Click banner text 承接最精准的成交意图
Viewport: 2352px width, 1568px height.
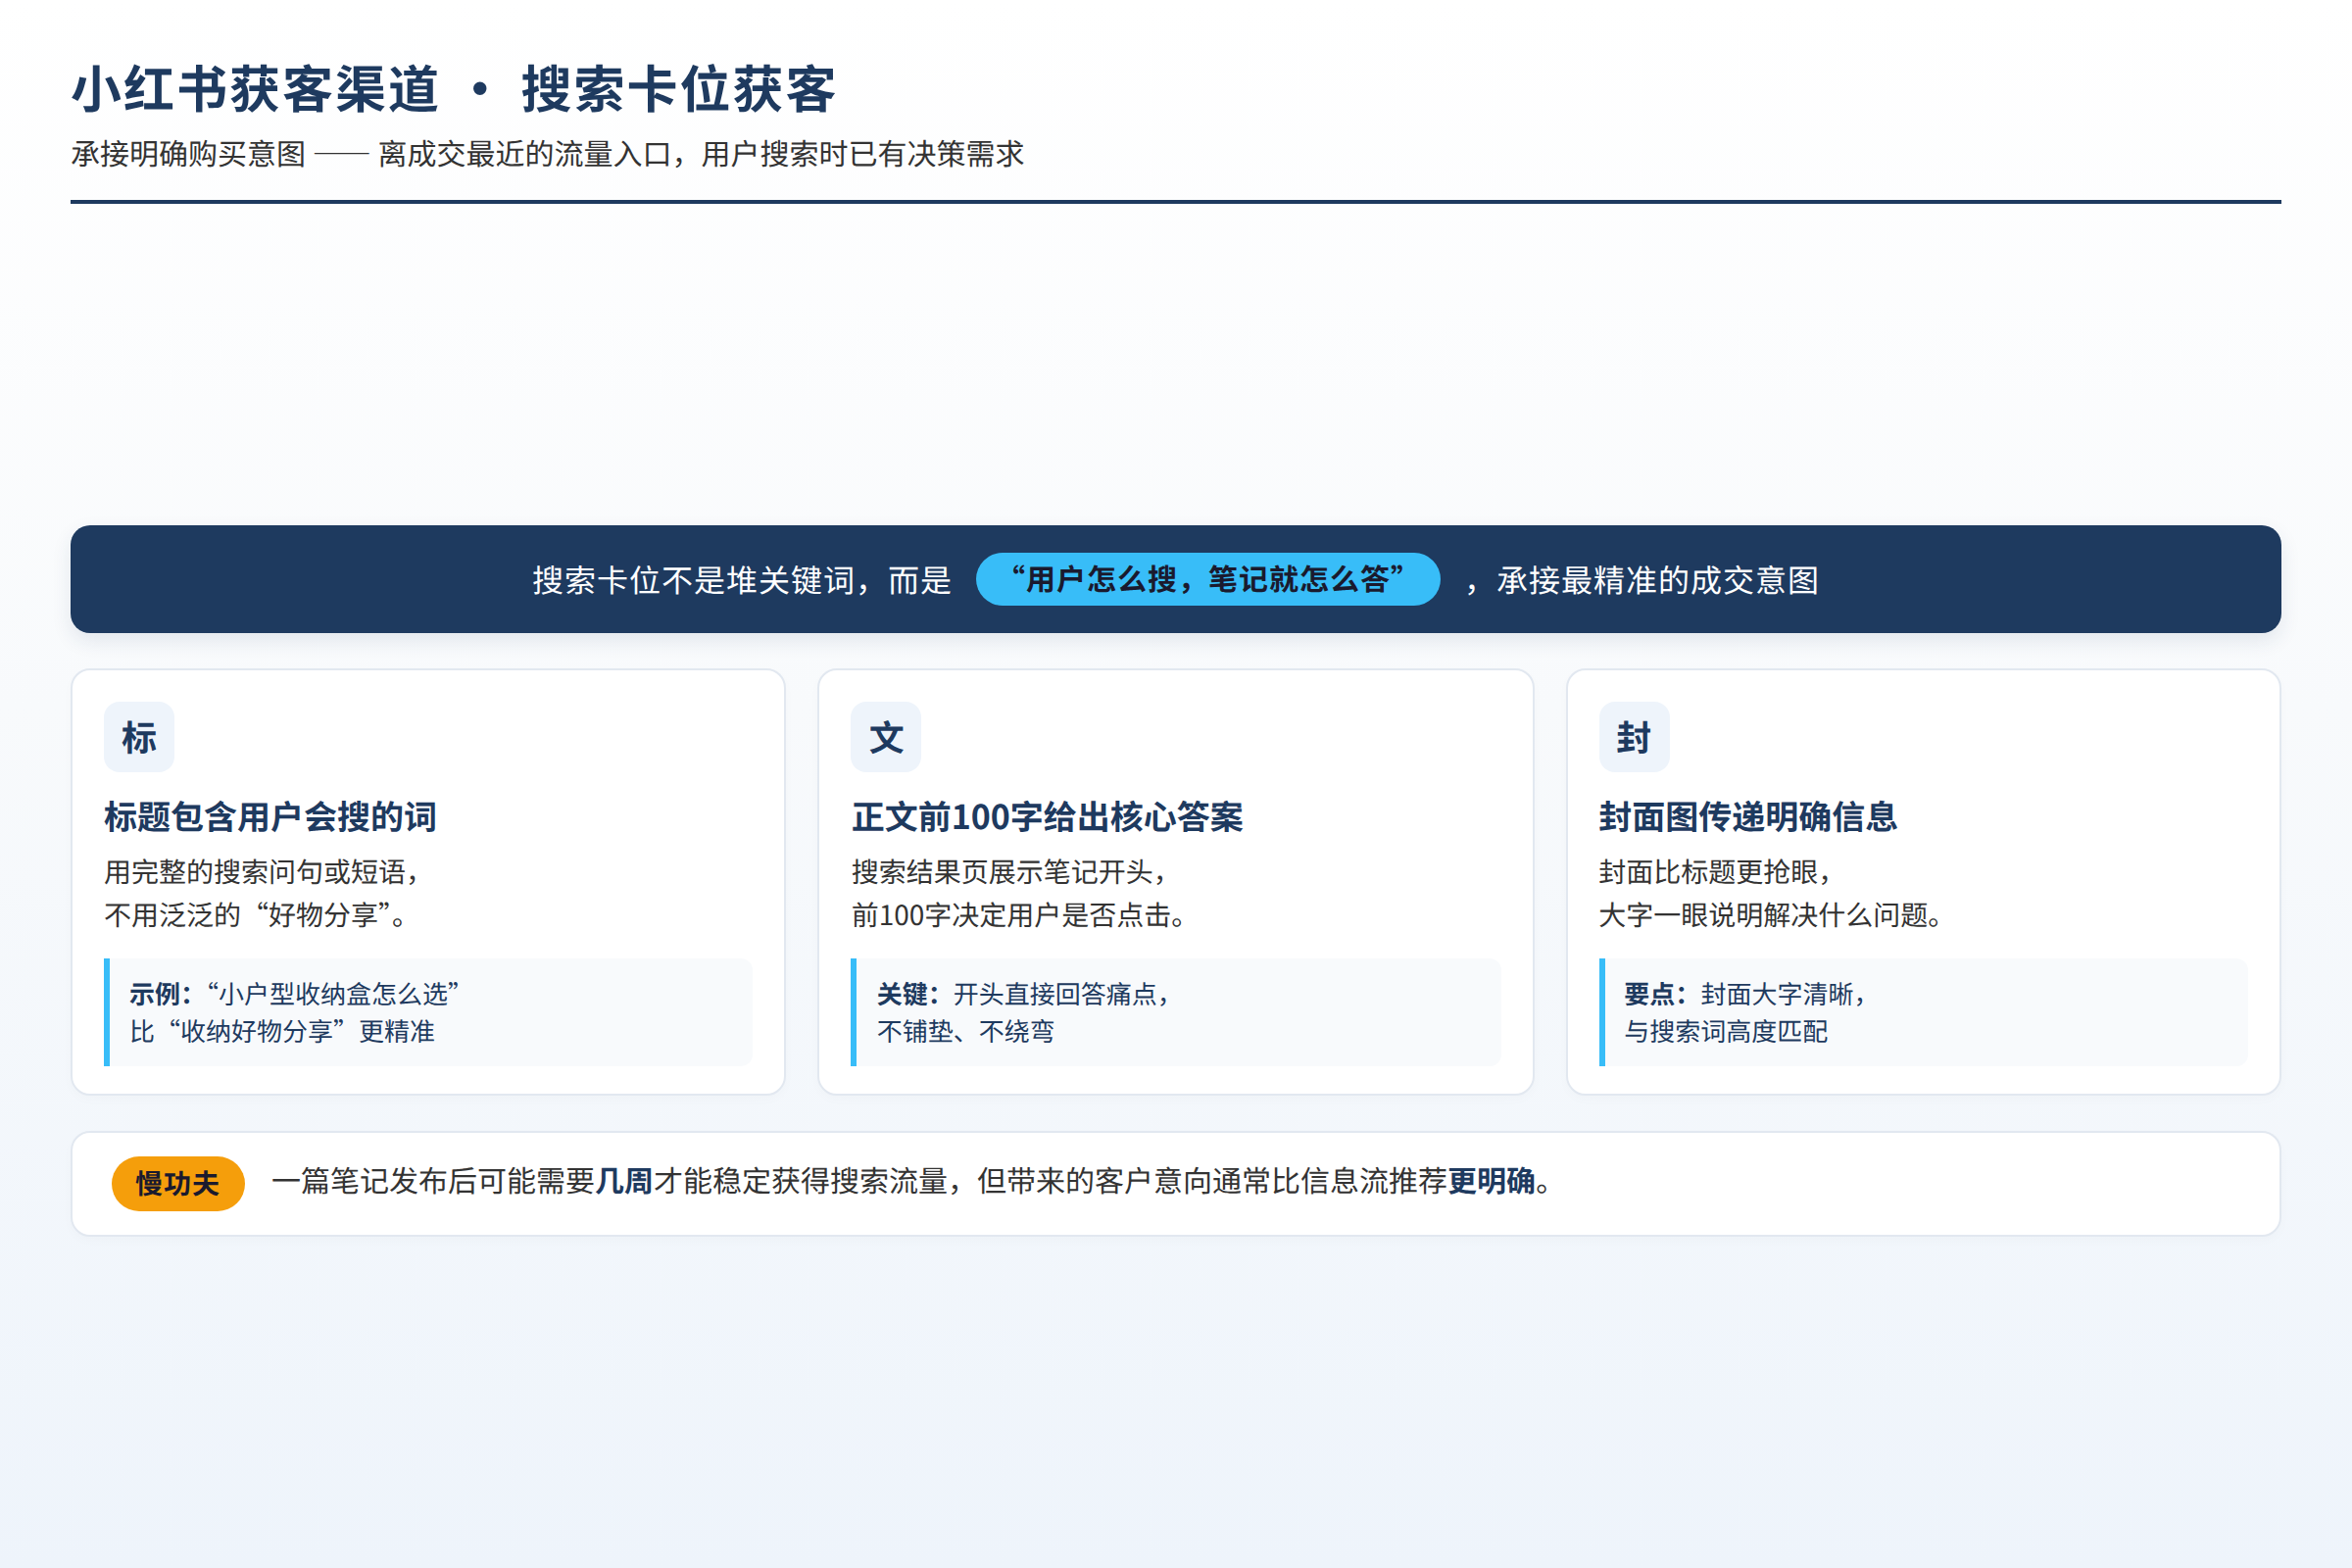(x=1658, y=580)
